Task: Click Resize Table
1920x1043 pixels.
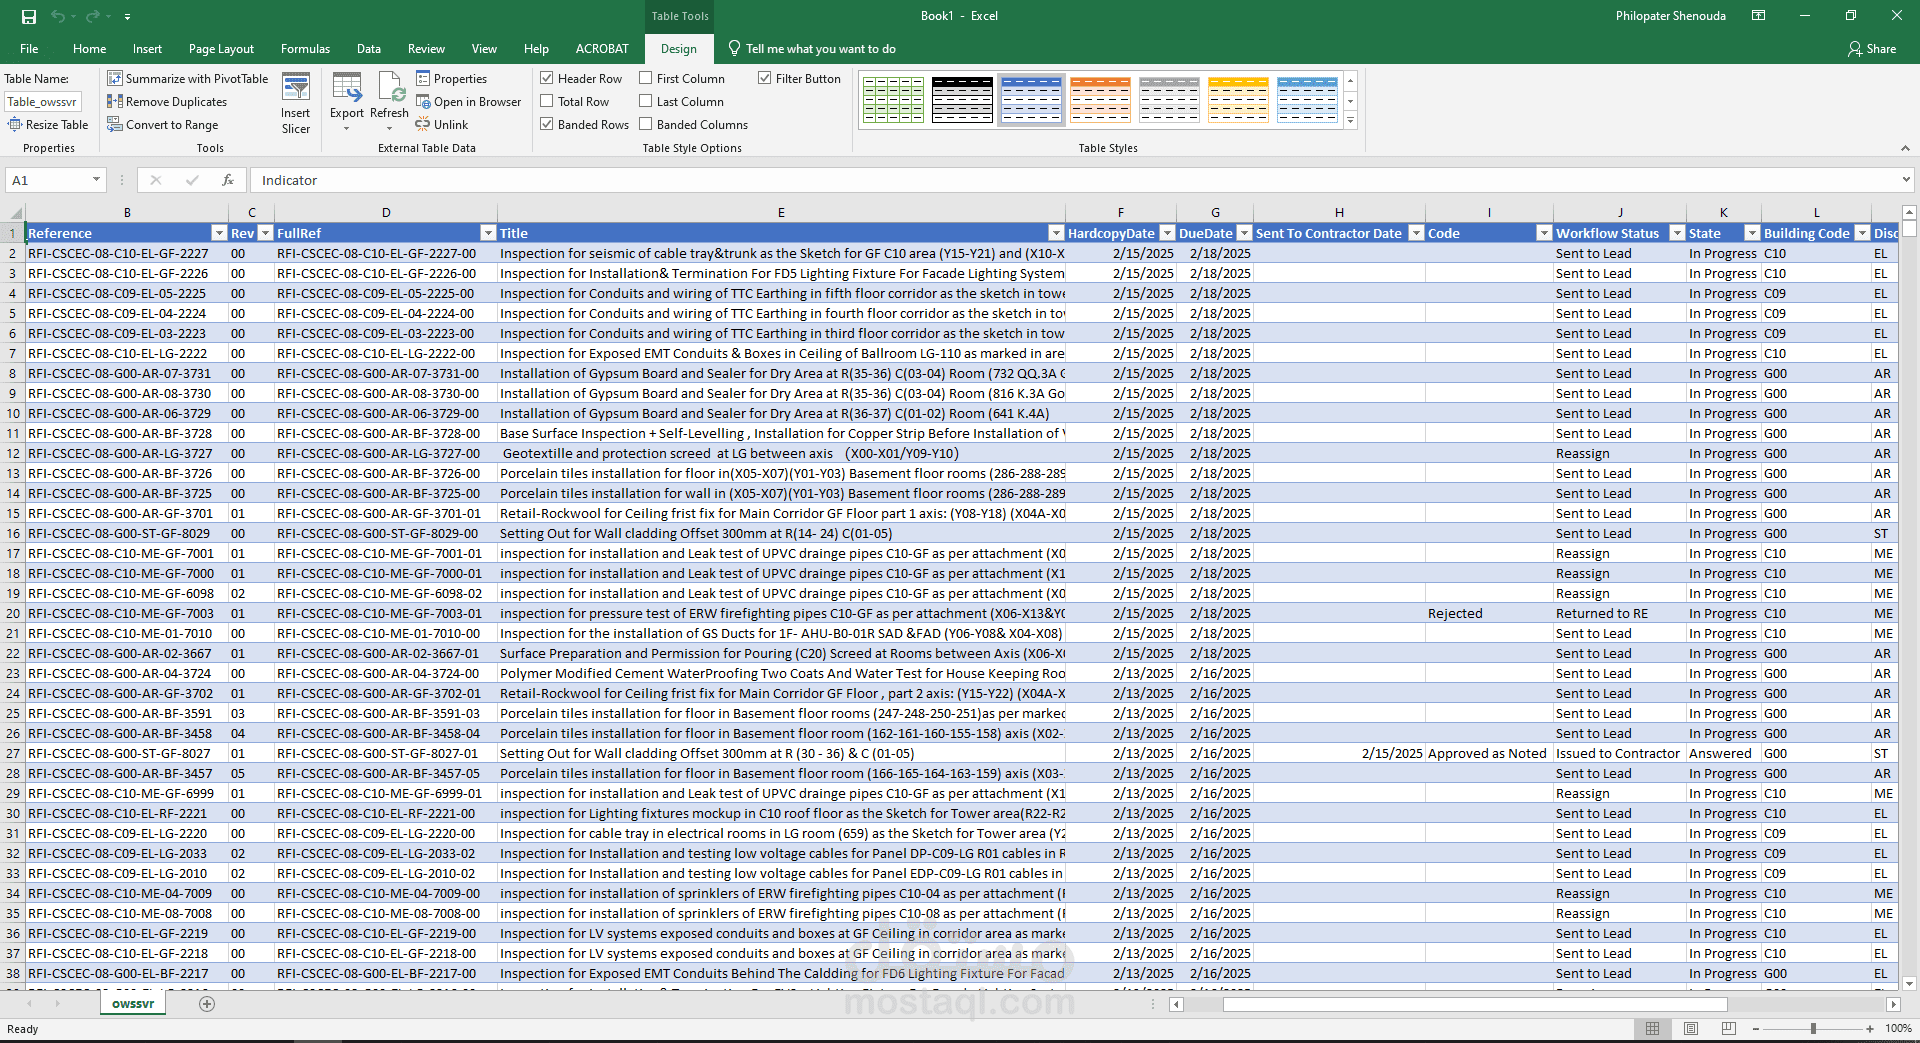Action: 48,124
